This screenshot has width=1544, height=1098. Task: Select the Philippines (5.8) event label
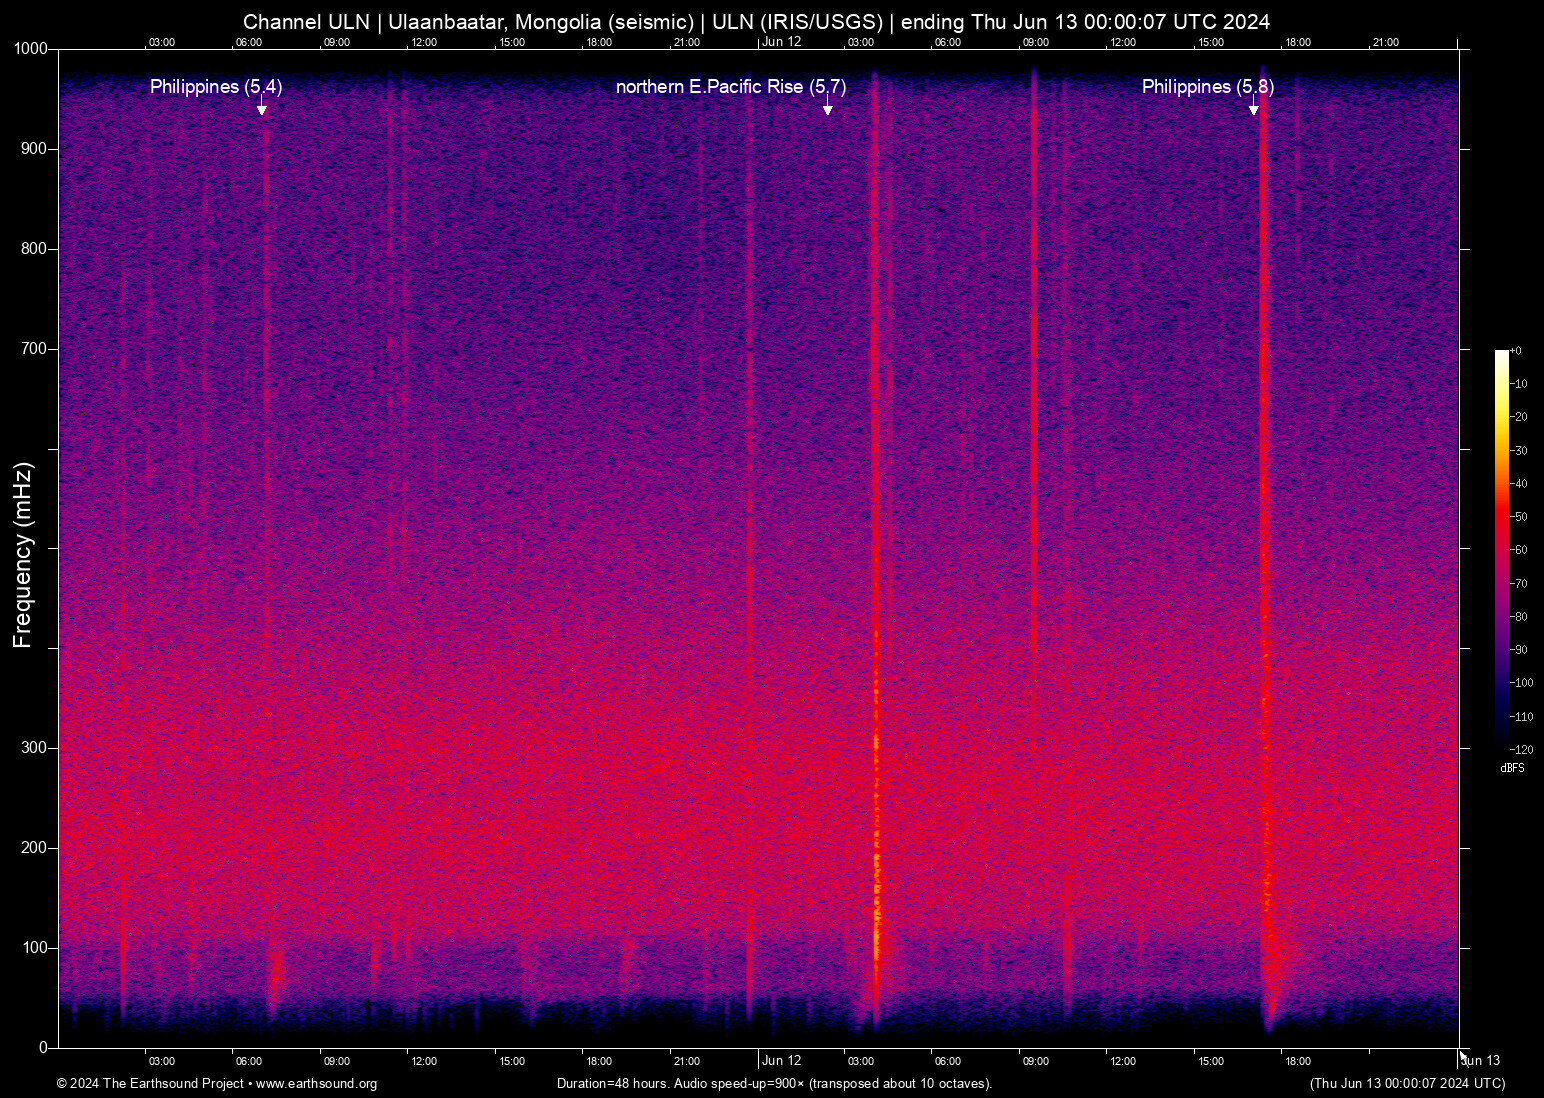pos(1207,87)
